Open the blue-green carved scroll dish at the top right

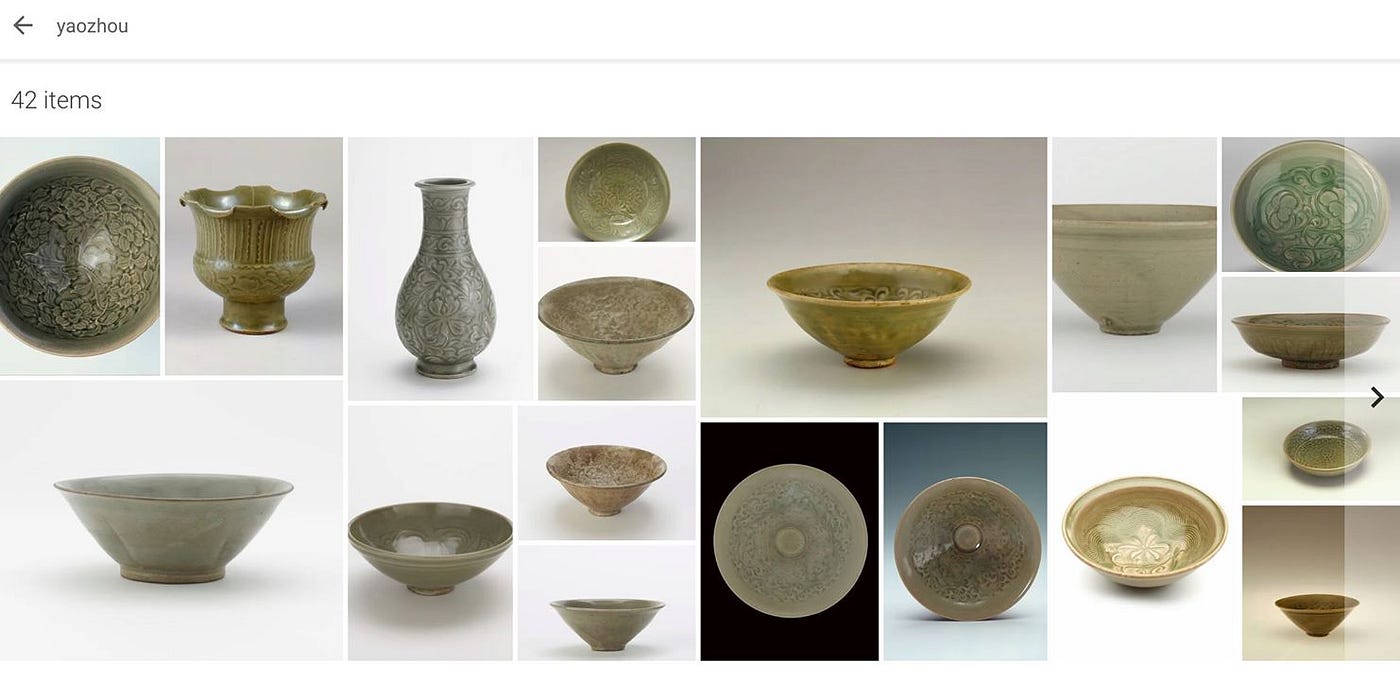tap(1310, 205)
